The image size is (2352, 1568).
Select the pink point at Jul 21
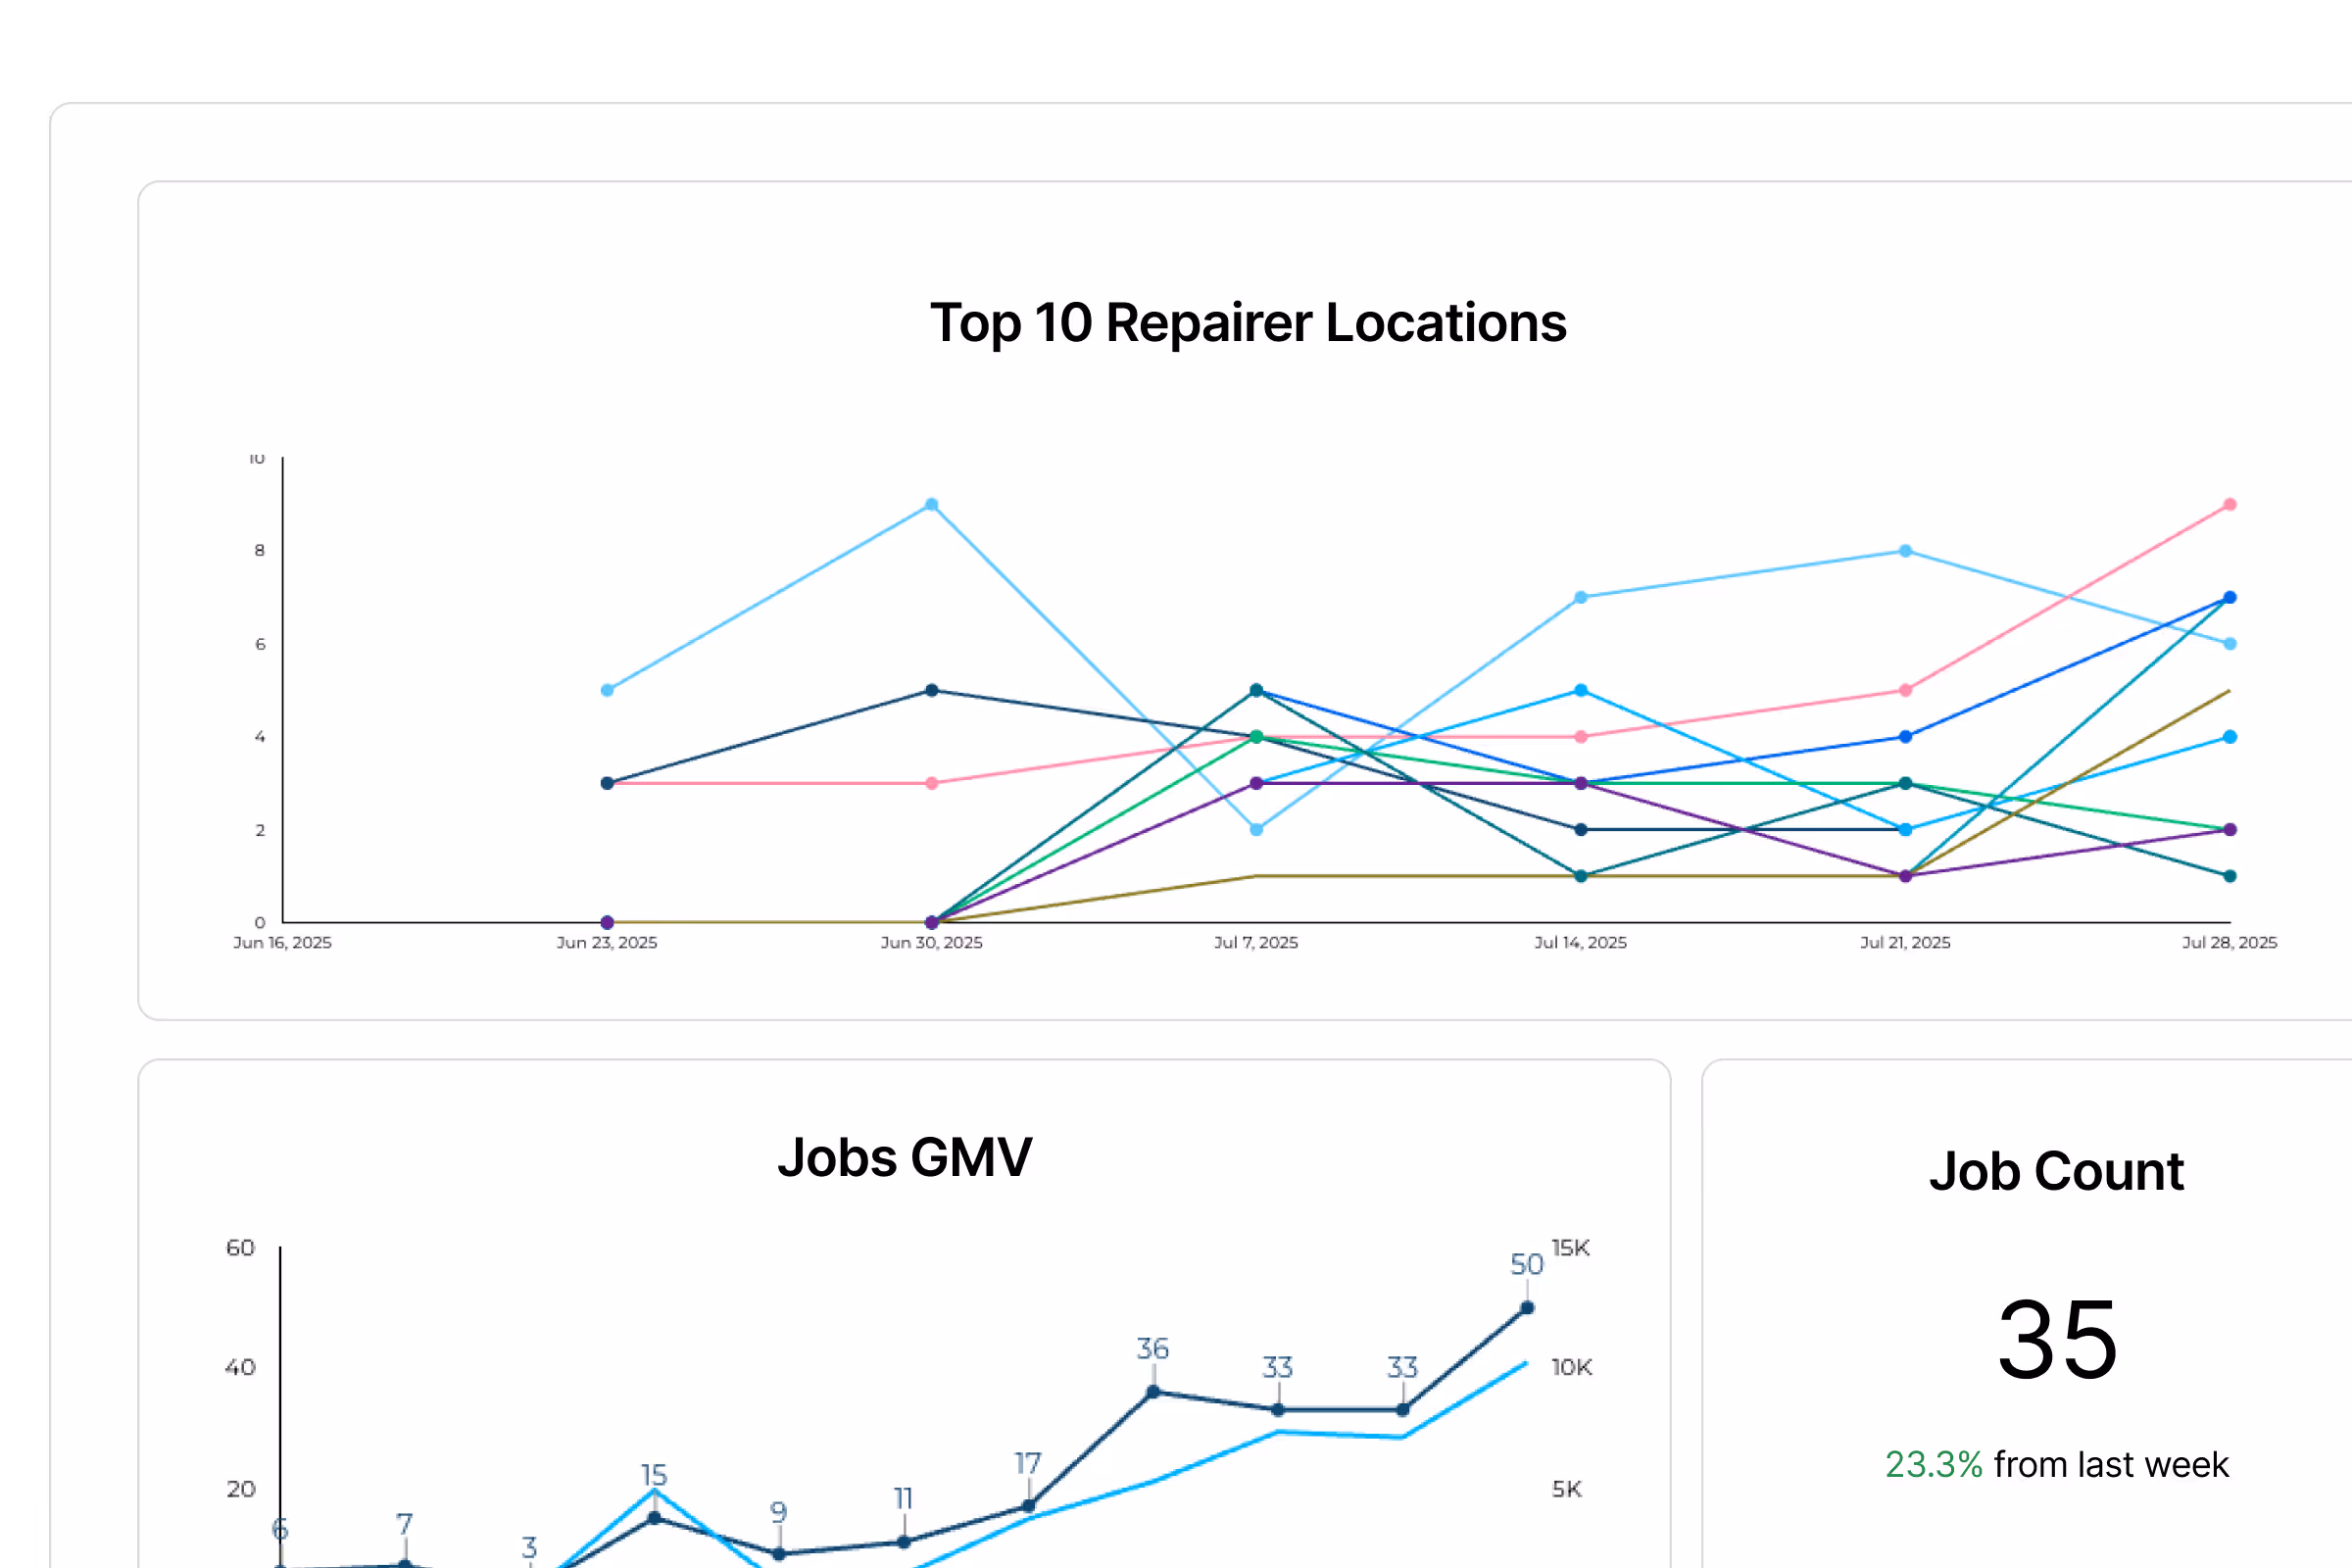coord(1905,690)
